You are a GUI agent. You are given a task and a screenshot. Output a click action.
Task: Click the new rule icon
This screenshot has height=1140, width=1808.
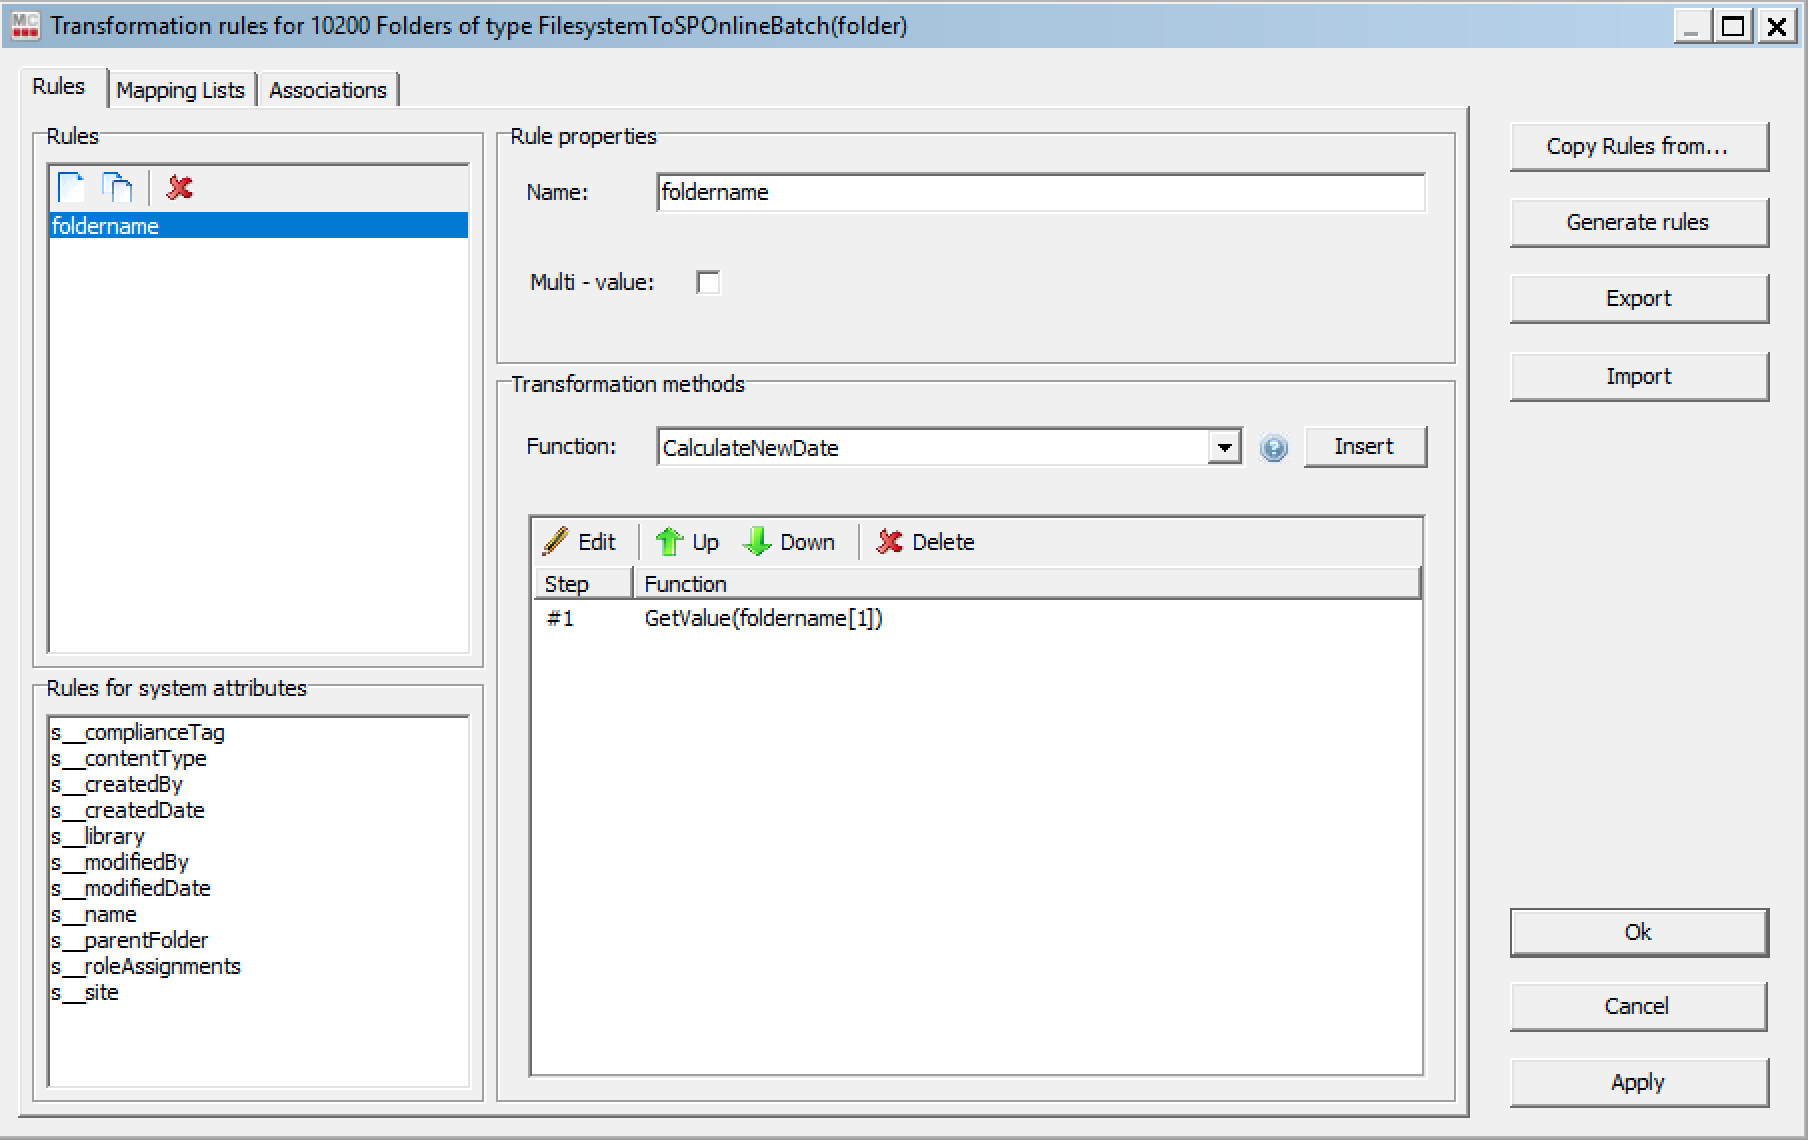click(71, 188)
